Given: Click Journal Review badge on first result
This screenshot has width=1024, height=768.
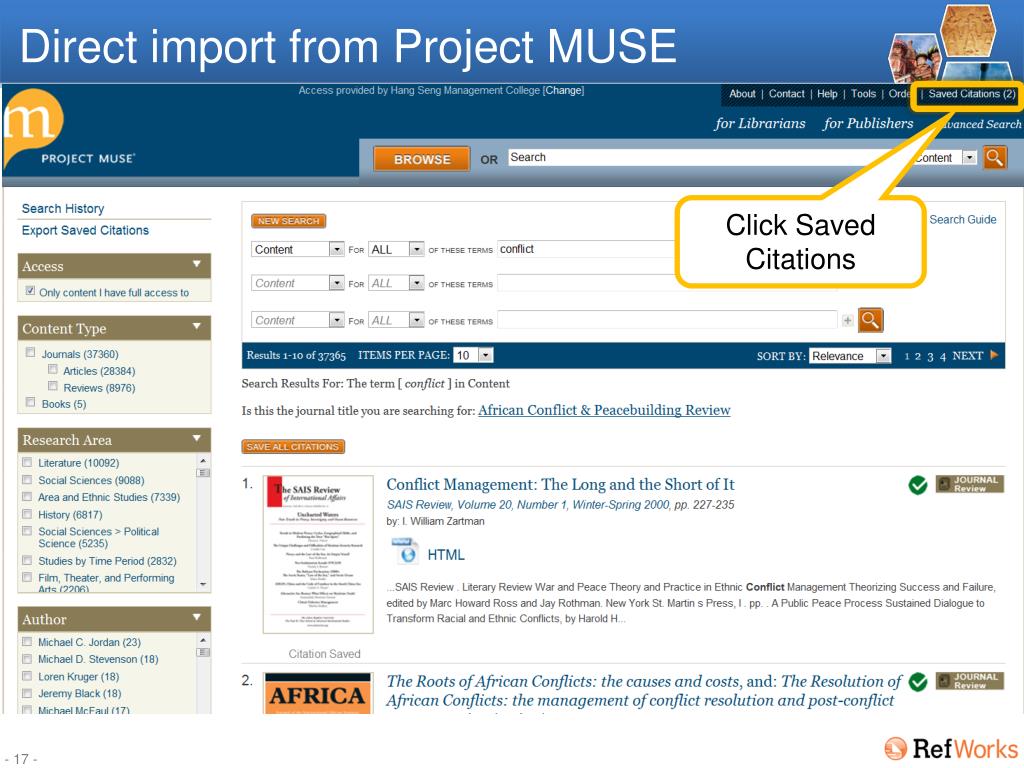Looking at the screenshot, I should click(969, 484).
